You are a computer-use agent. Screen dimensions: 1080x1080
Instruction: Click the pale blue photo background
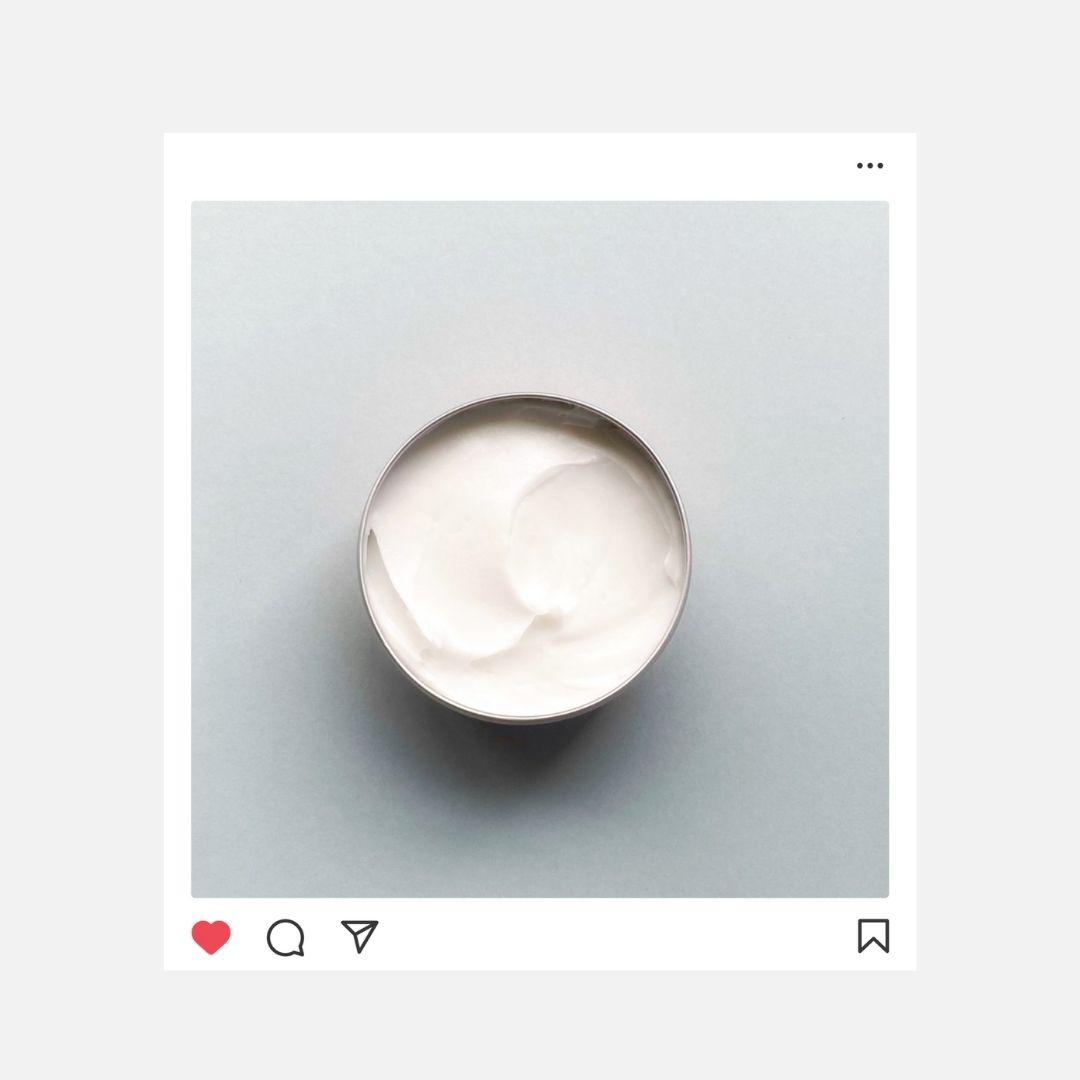pyautogui.click(x=758, y=310)
